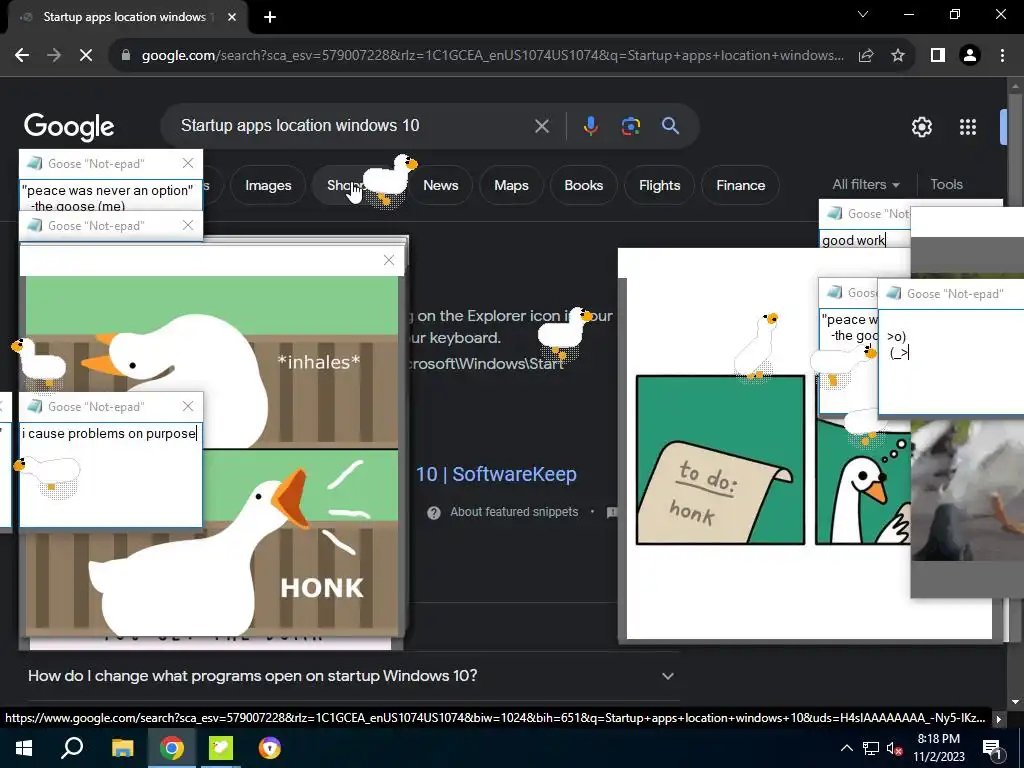Search by image with Google Lens
This screenshot has height=768, width=1024.
point(630,126)
